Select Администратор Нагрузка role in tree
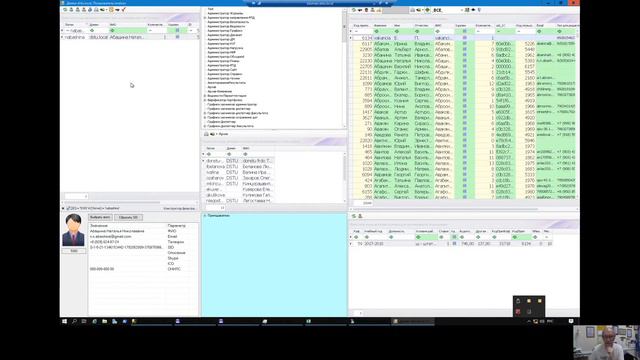Screen dimensions: 640x360 225,48
